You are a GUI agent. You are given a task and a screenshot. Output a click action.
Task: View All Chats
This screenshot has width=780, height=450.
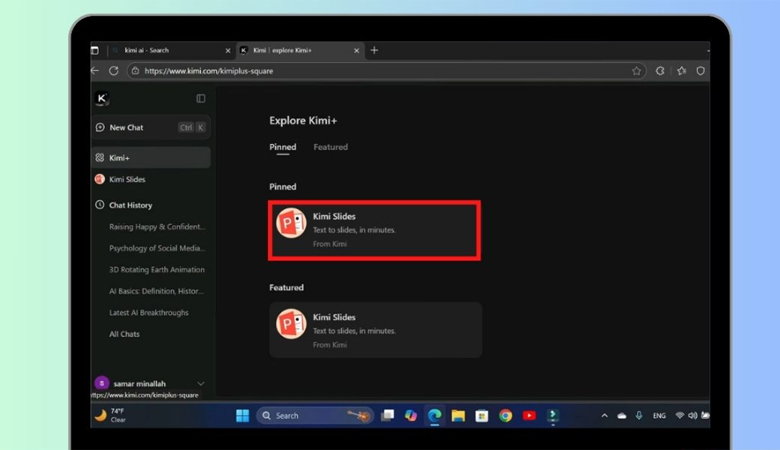tap(124, 334)
